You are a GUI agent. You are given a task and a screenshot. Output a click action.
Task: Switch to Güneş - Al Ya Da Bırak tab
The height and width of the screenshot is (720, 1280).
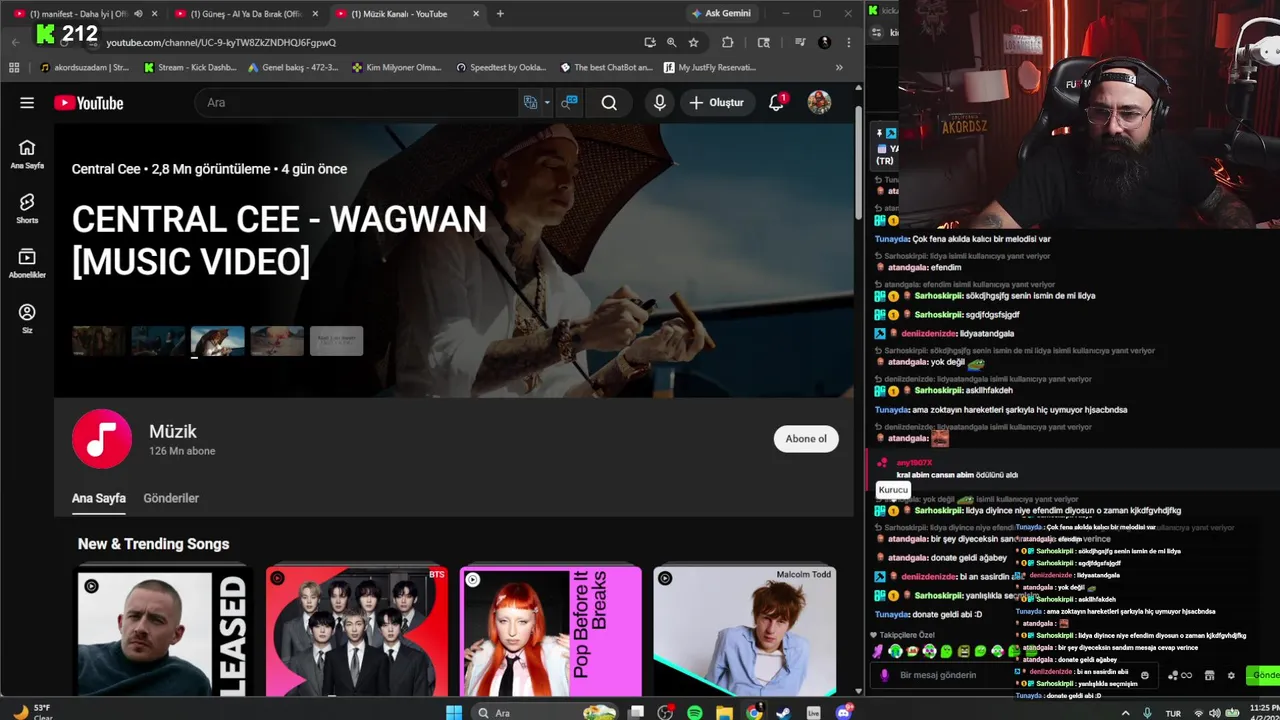[x=245, y=14]
